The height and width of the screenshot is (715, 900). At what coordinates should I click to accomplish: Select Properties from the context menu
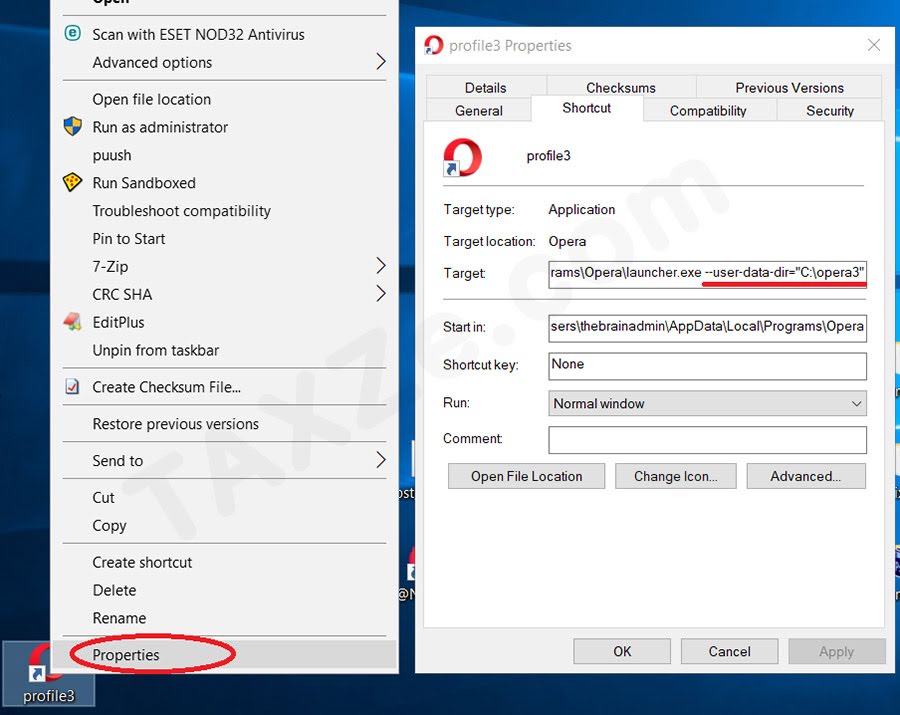click(x=125, y=654)
